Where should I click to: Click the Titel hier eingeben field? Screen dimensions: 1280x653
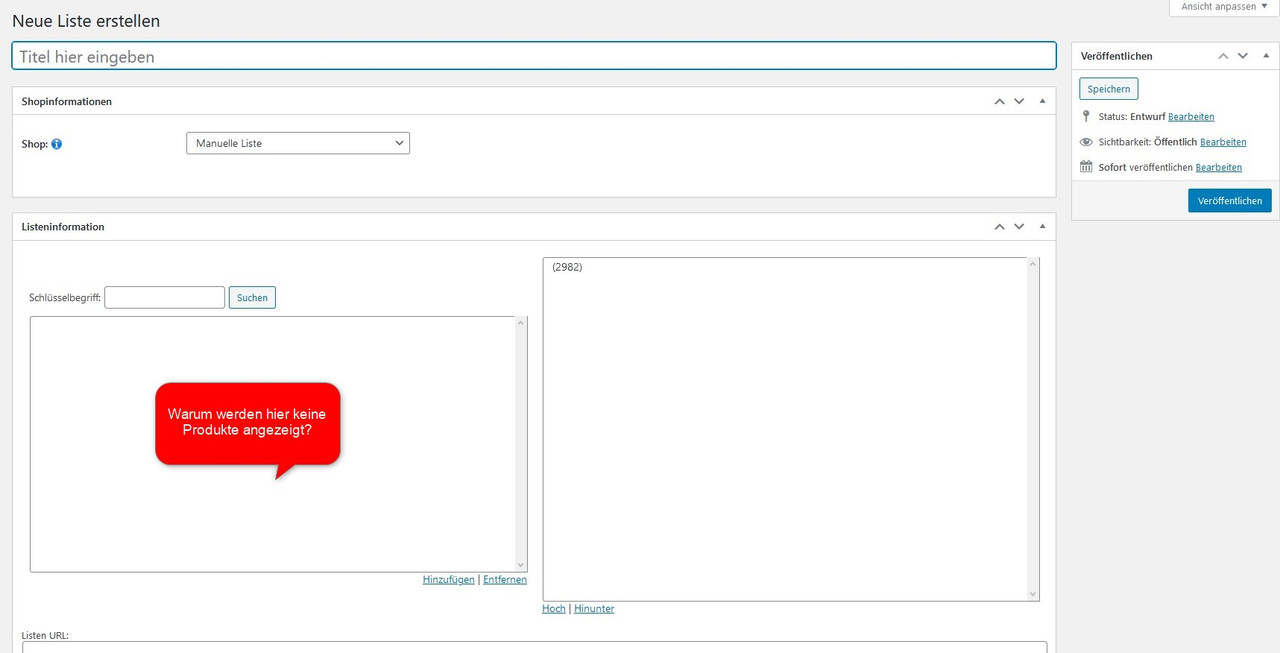[534, 56]
